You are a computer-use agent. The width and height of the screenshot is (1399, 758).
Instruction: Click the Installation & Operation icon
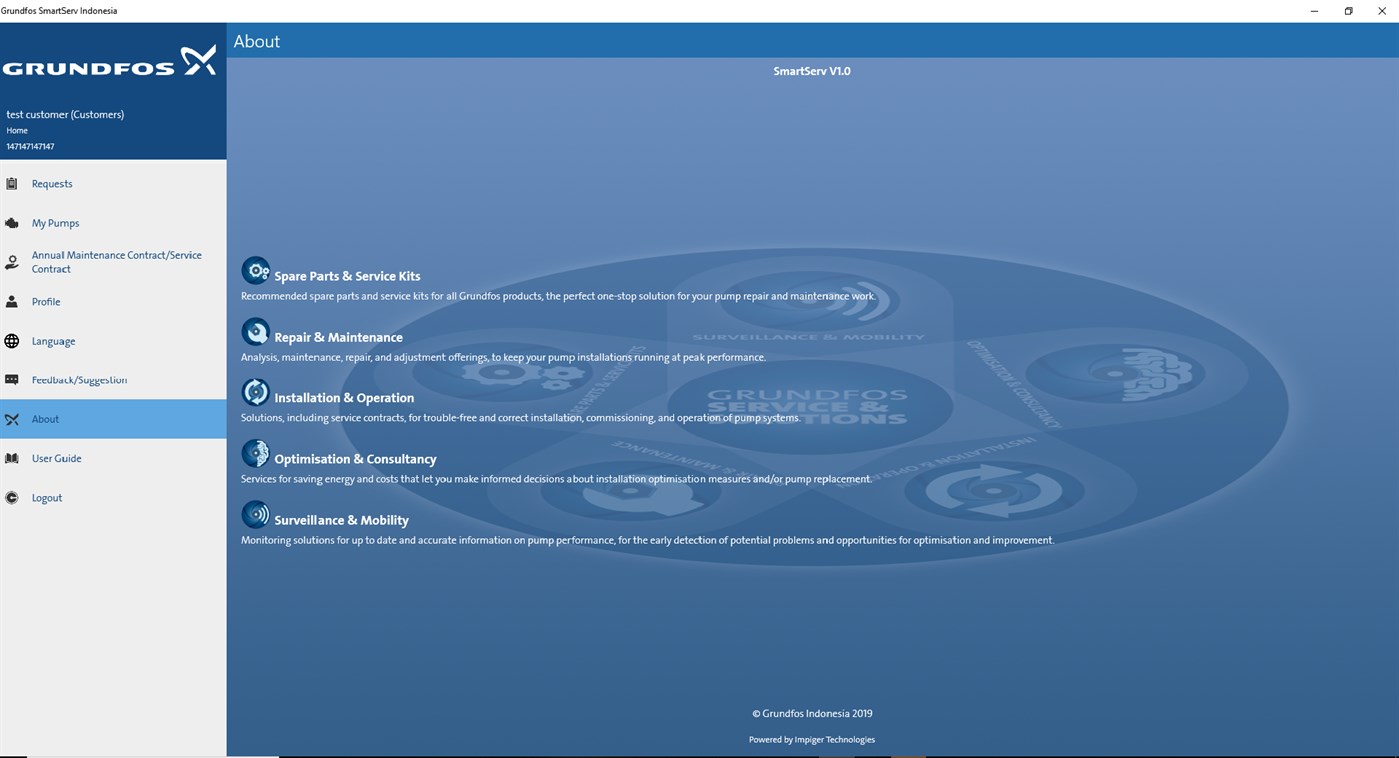tap(255, 391)
